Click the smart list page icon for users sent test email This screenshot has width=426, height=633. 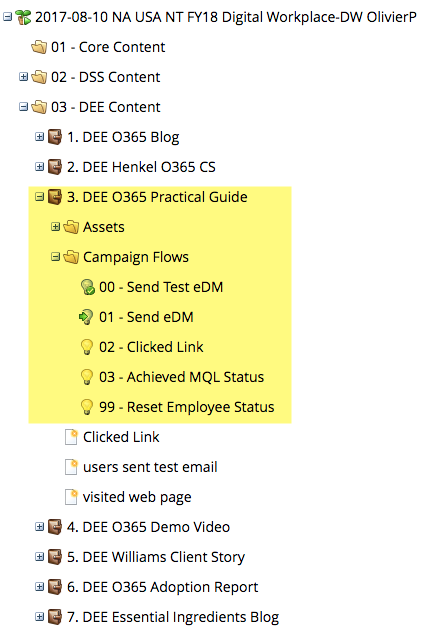[x=71, y=467]
